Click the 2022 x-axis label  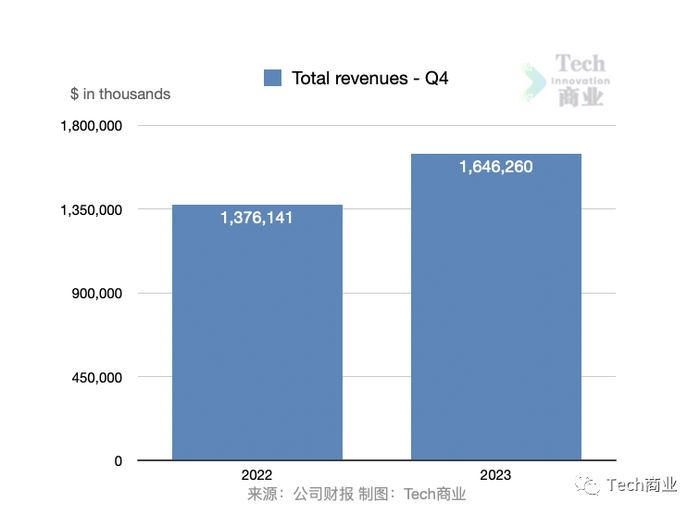pos(257,475)
